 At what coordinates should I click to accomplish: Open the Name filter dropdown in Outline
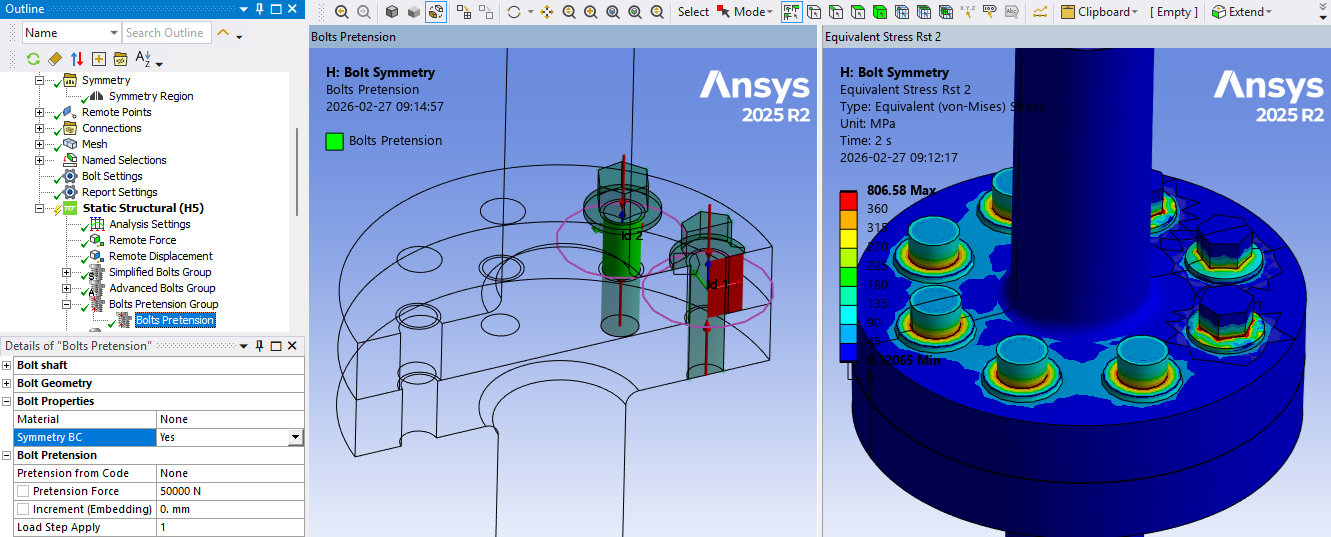(113, 33)
